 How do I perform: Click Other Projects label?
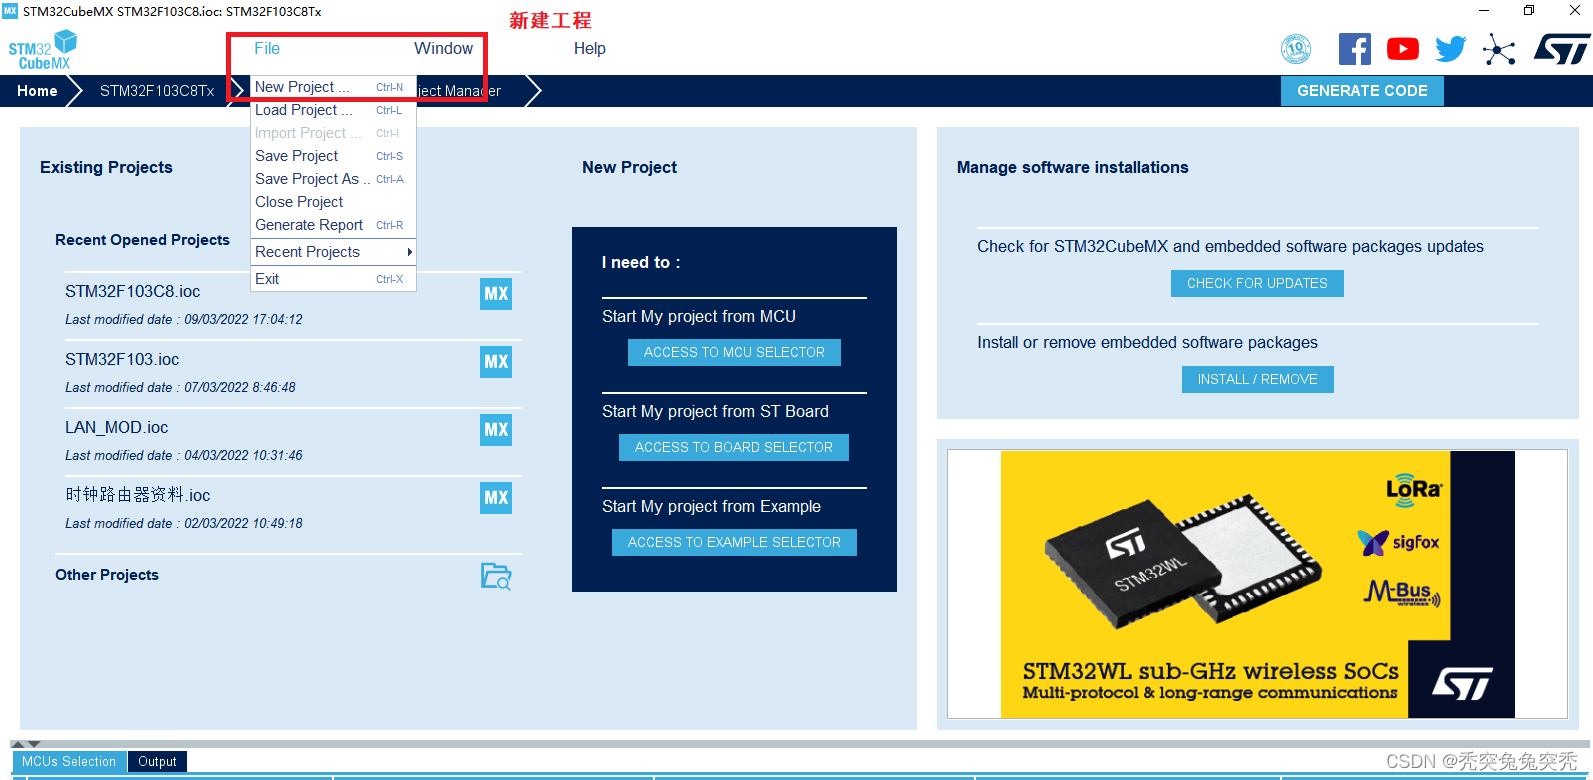pyautogui.click(x=107, y=575)
